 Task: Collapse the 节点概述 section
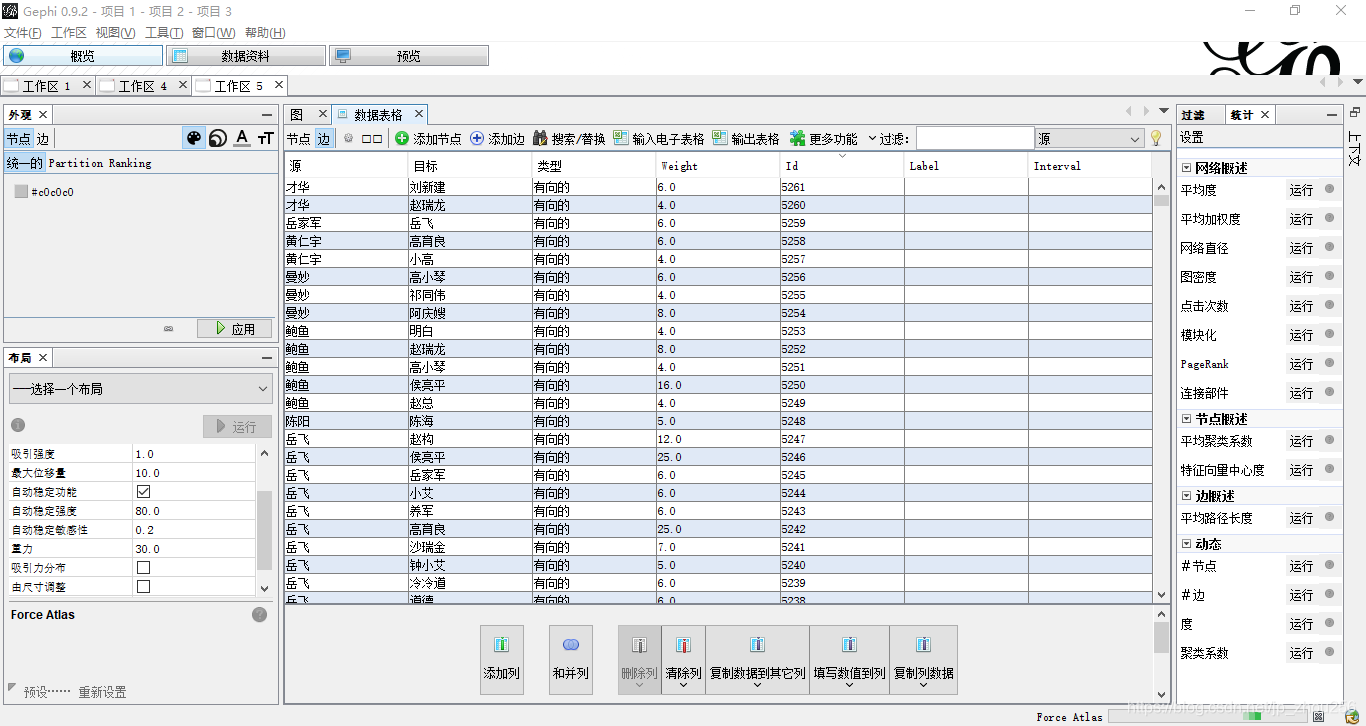(1187, 419)
